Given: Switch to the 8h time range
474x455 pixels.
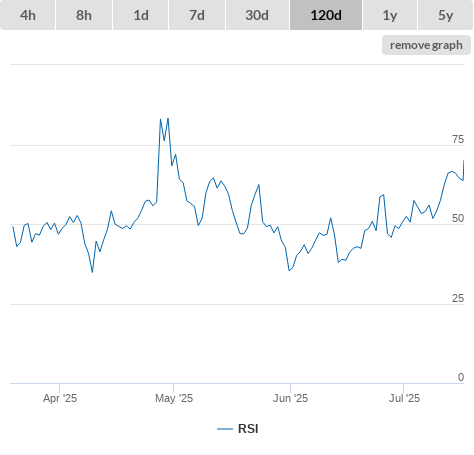Looking at the screenshot, I should [84, 15].
